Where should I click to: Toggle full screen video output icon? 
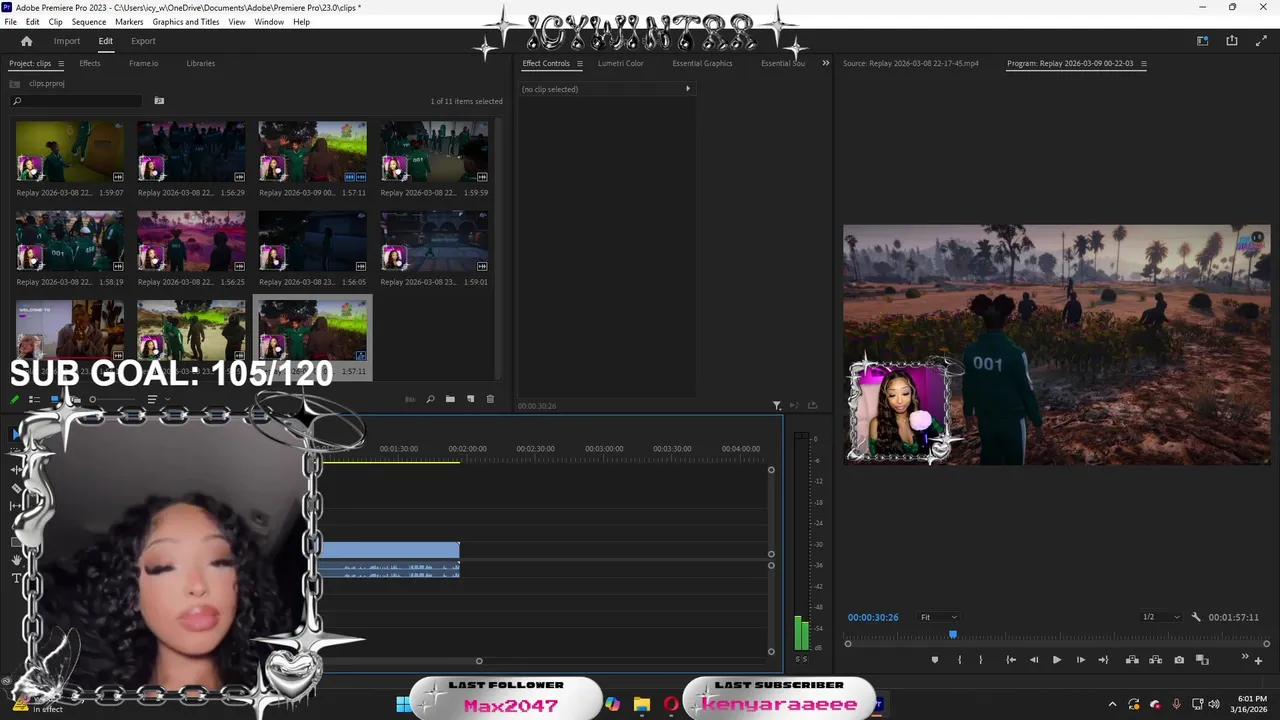[x=1260, y=41]
